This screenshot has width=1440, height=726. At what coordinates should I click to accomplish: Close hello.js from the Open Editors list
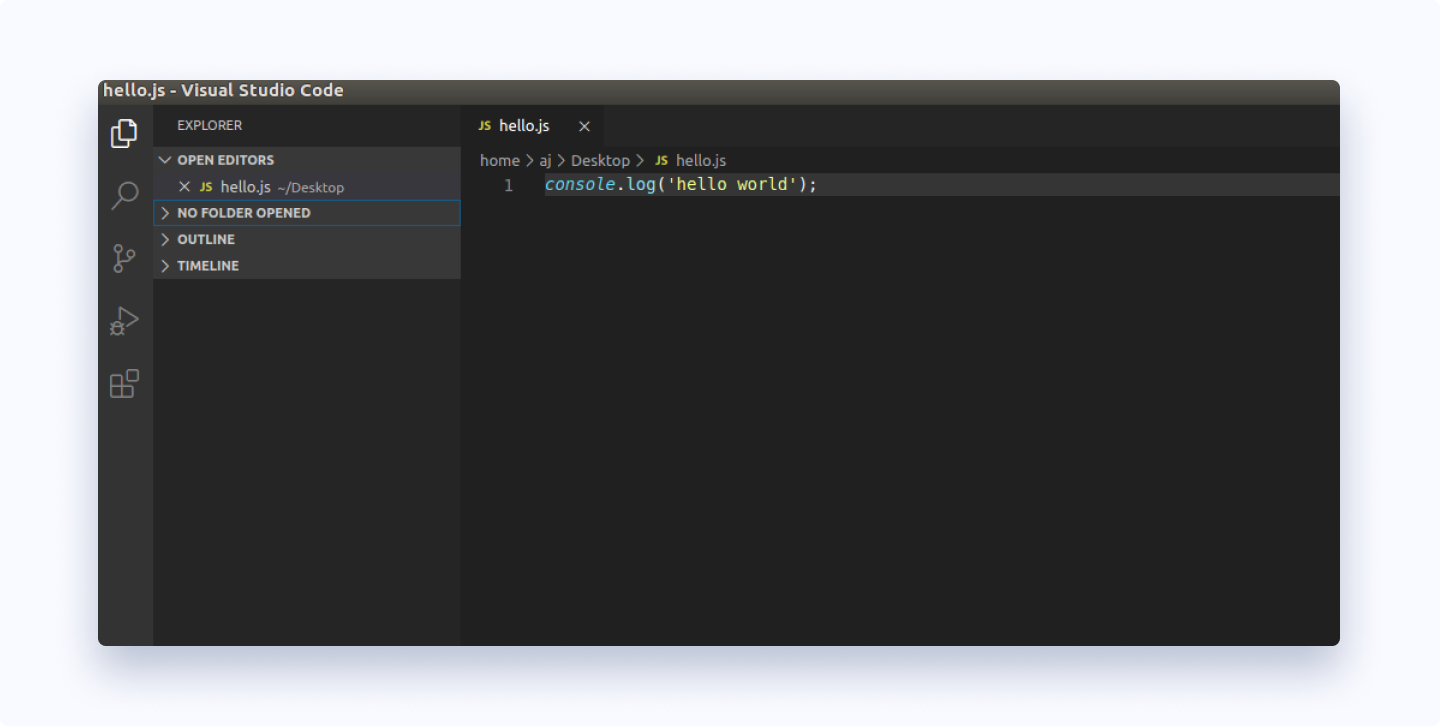pyautogui.click(x=184, y=186)
